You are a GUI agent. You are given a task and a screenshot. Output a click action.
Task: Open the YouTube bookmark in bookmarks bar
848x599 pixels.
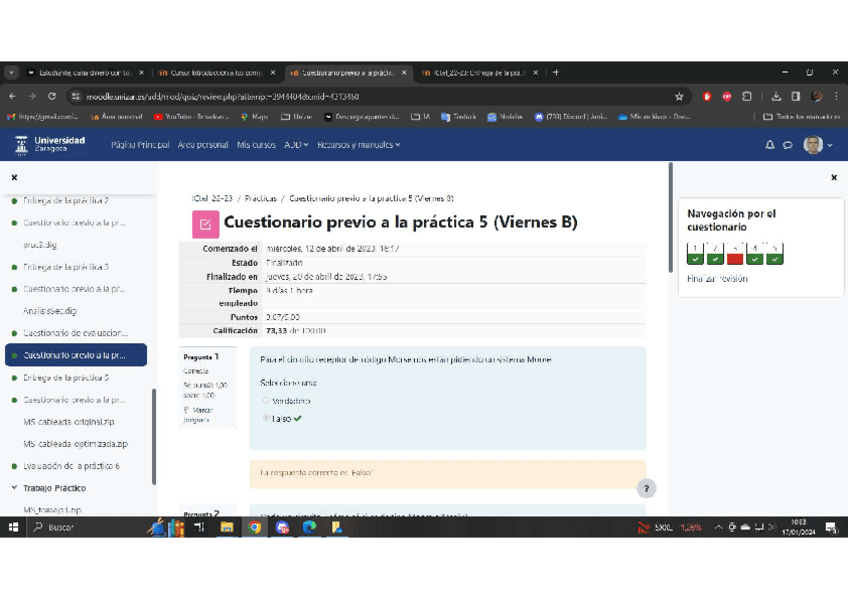(x=191, y=117)
